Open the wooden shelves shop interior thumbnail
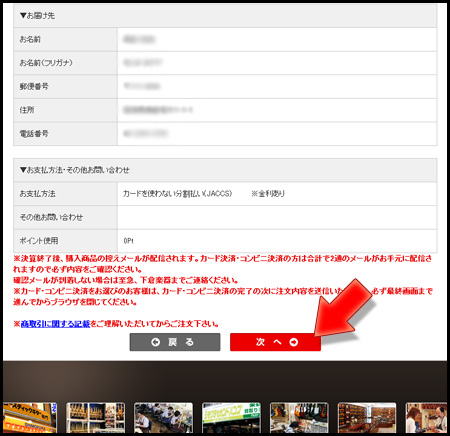 click(x=367, y=418)
